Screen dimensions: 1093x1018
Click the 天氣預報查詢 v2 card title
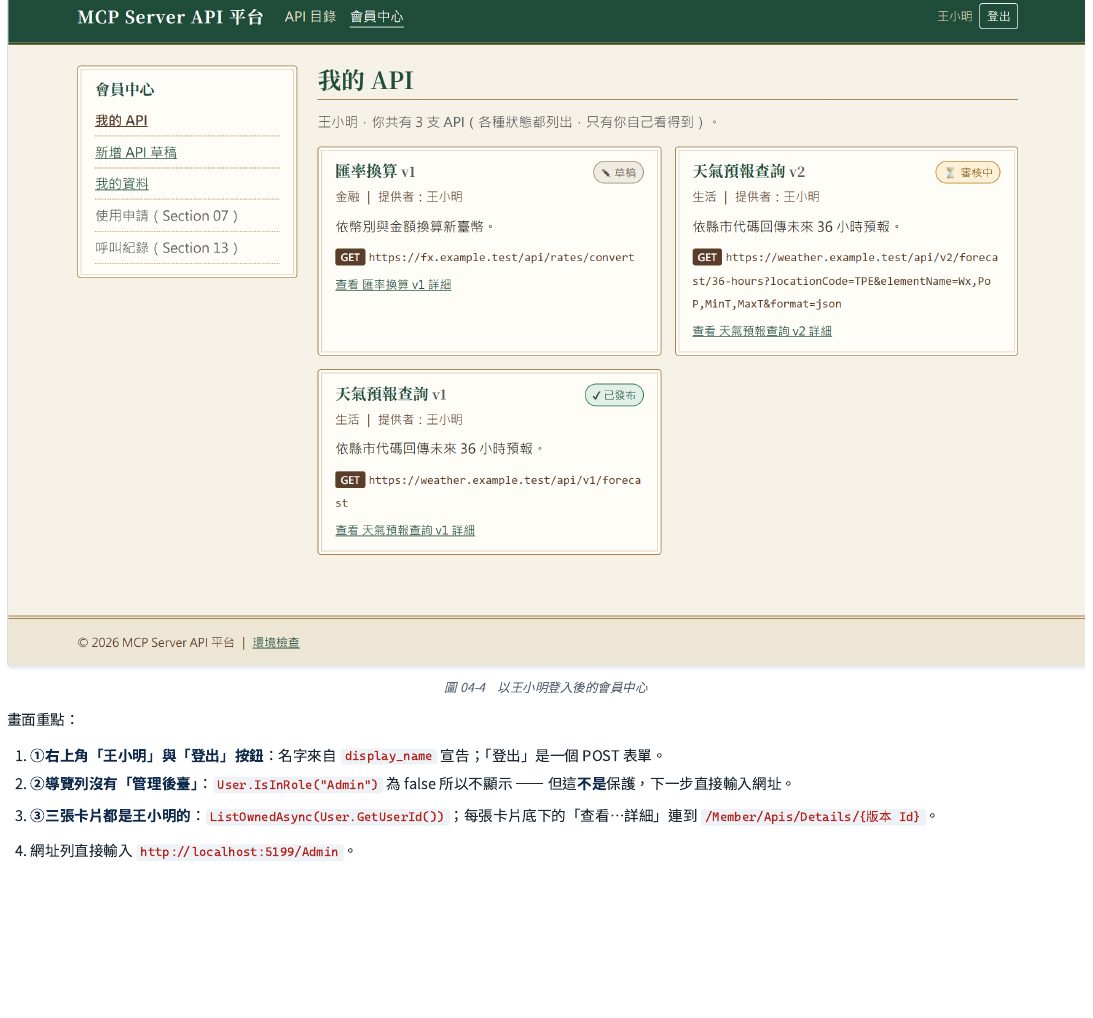pos(749,172)
